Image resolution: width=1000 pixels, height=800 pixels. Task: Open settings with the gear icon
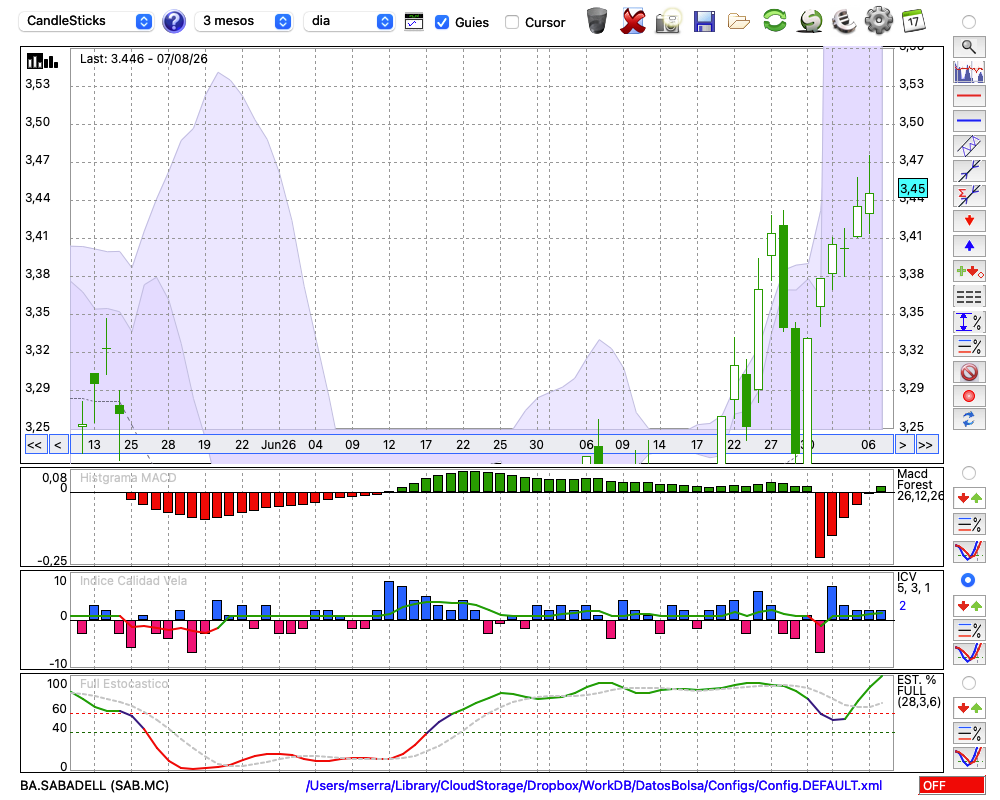pos(879,21)
